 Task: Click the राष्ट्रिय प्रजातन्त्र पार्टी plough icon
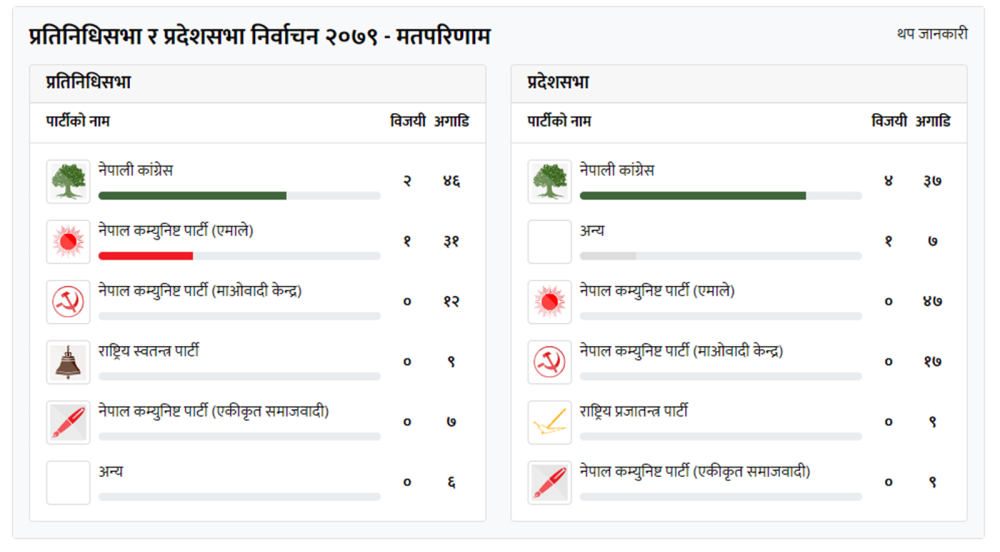(x=550, y=422)
